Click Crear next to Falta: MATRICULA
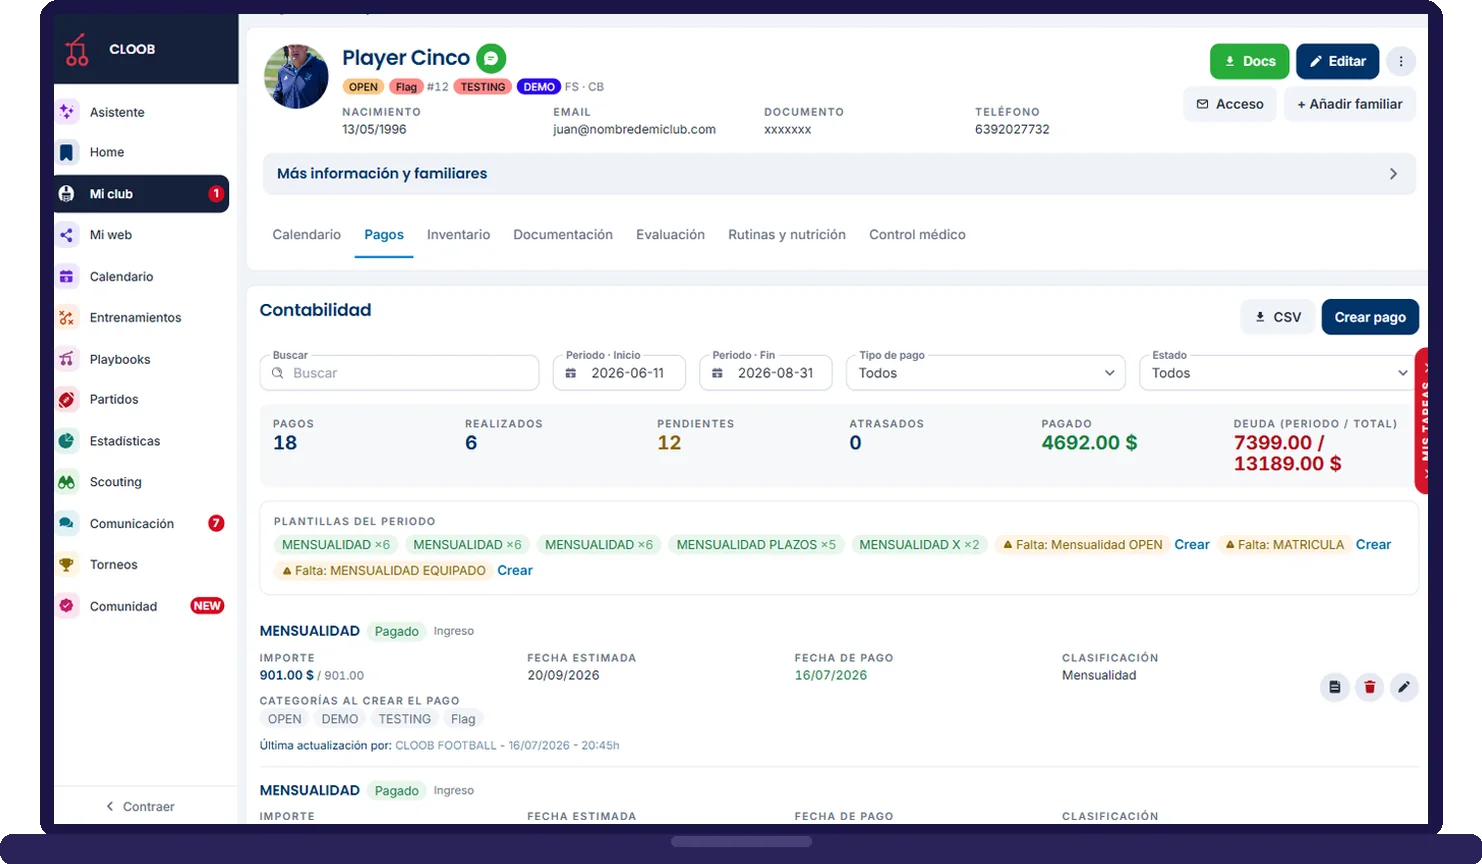1482x864 pixels. [x=1373, y=545]
